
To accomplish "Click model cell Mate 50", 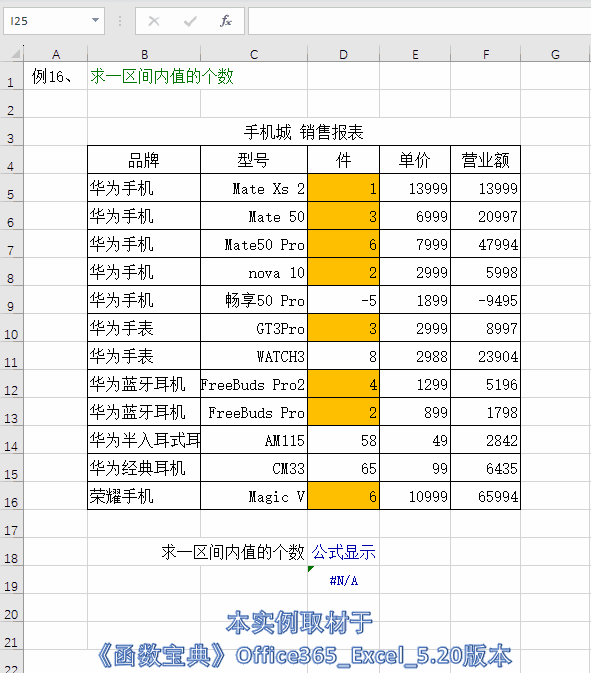I will (254, 216).
